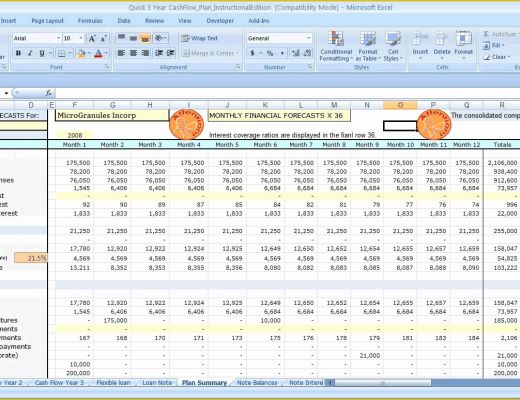Open the Page Layout tab
The height and width of the screenshot is (400, 520).
[47, 21]
